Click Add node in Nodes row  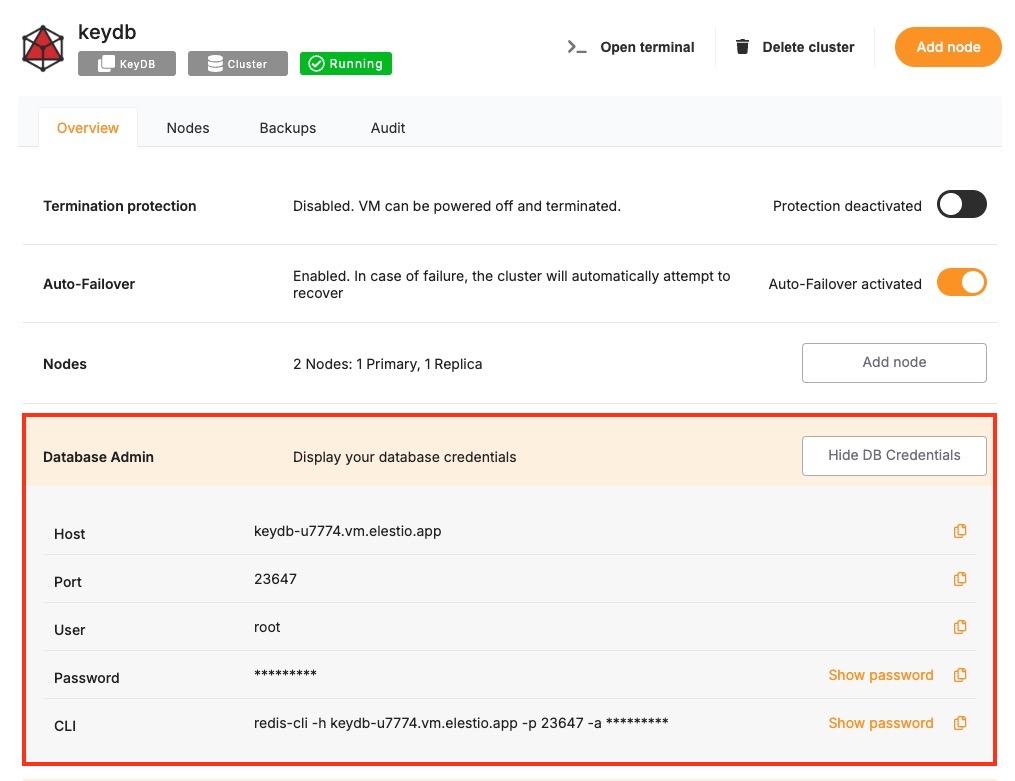894,362
